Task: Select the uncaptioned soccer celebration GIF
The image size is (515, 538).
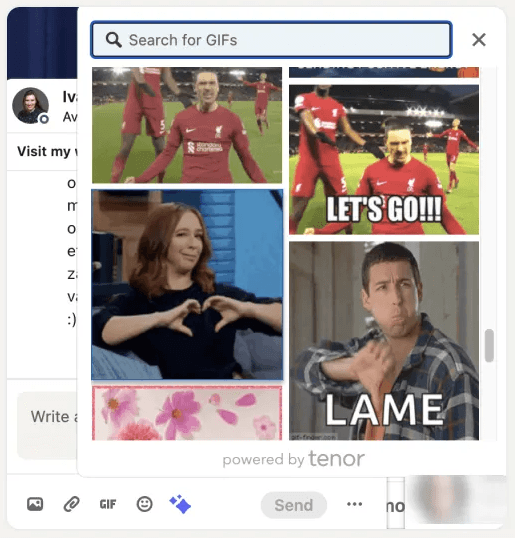Action: 187,125
